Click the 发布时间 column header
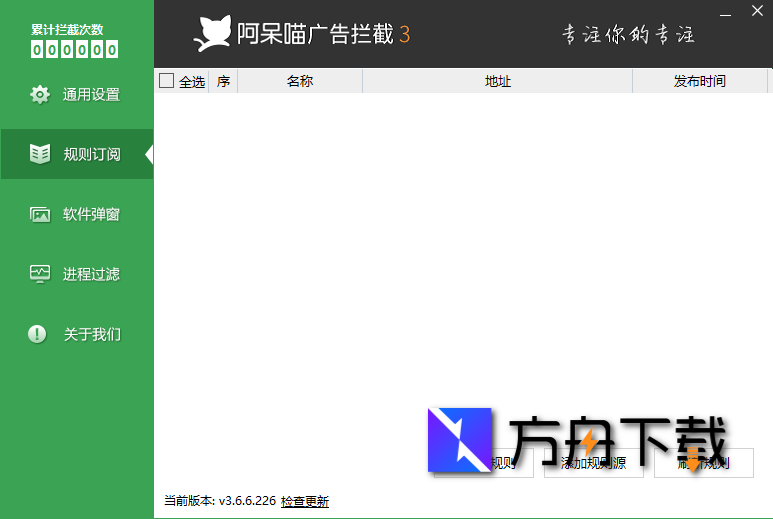This screenshot has height=519, width=773. [700, 81]
